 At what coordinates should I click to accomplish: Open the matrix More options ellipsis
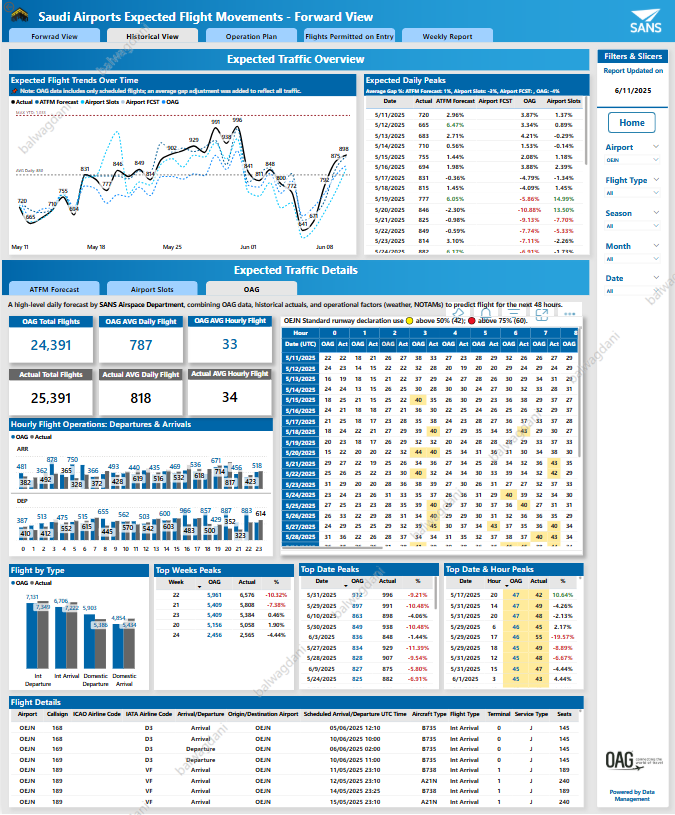click(x=569, y=313)
